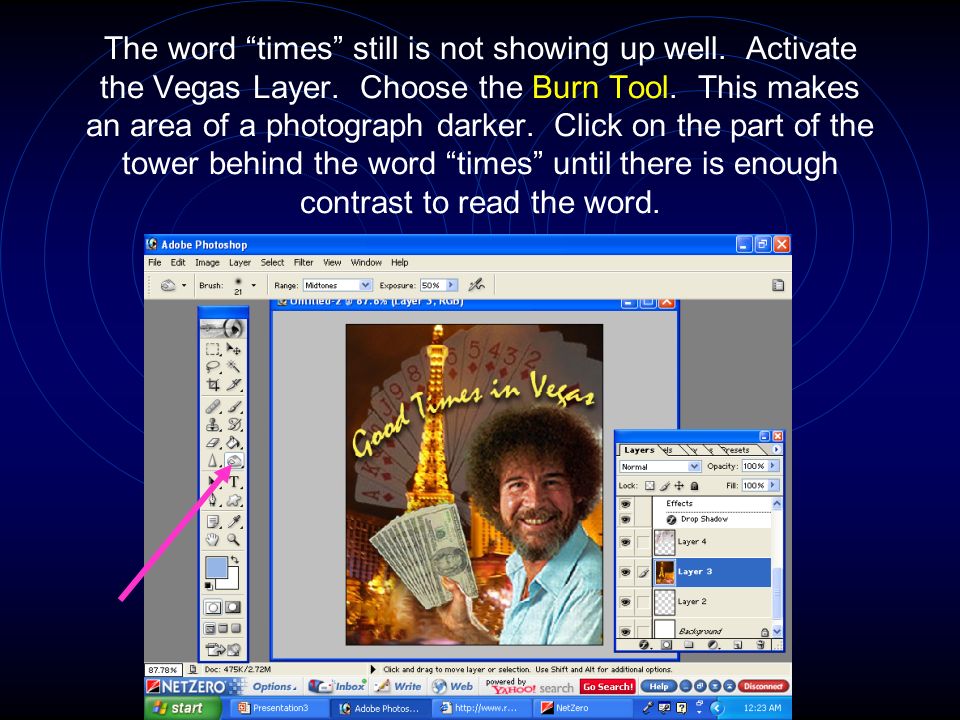Hide Layer 2 via eye icon
This screenshot has height=720, width=960.
(625, 602)
